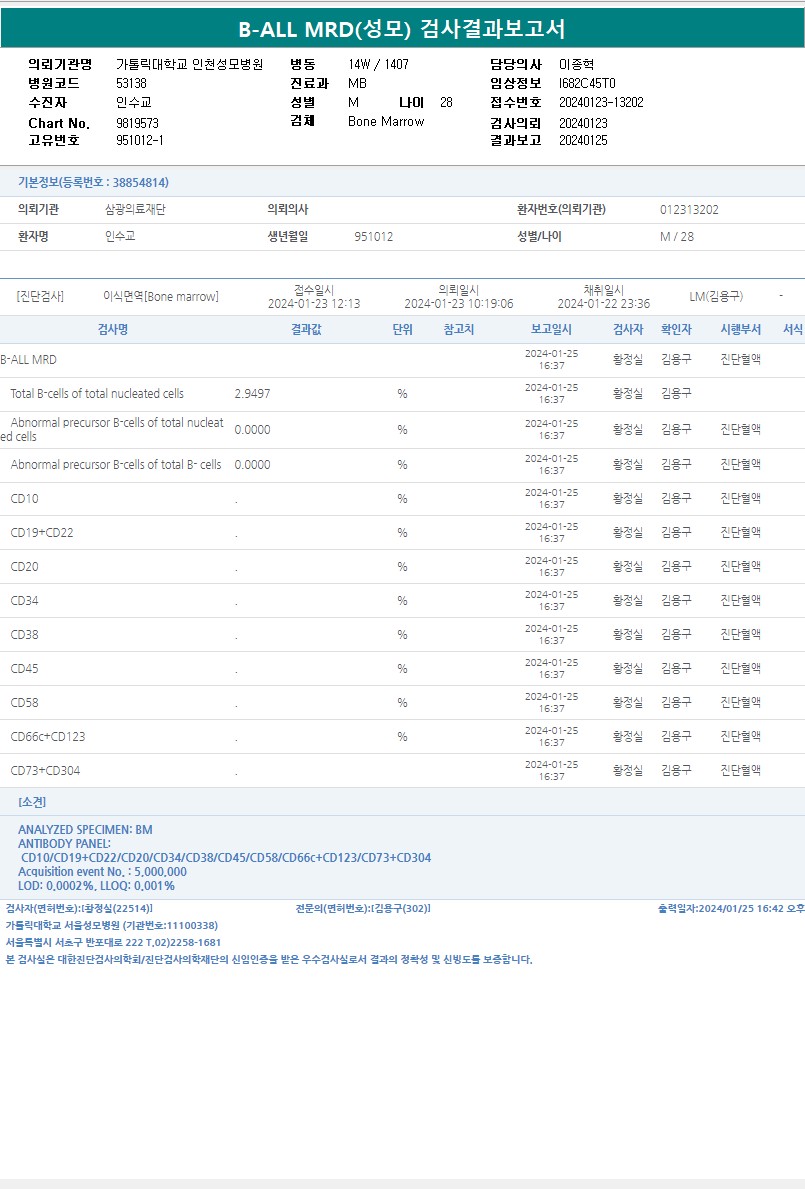
Task: Select the CD66c+CD123 test row name
Action: (x=48, y=737)
